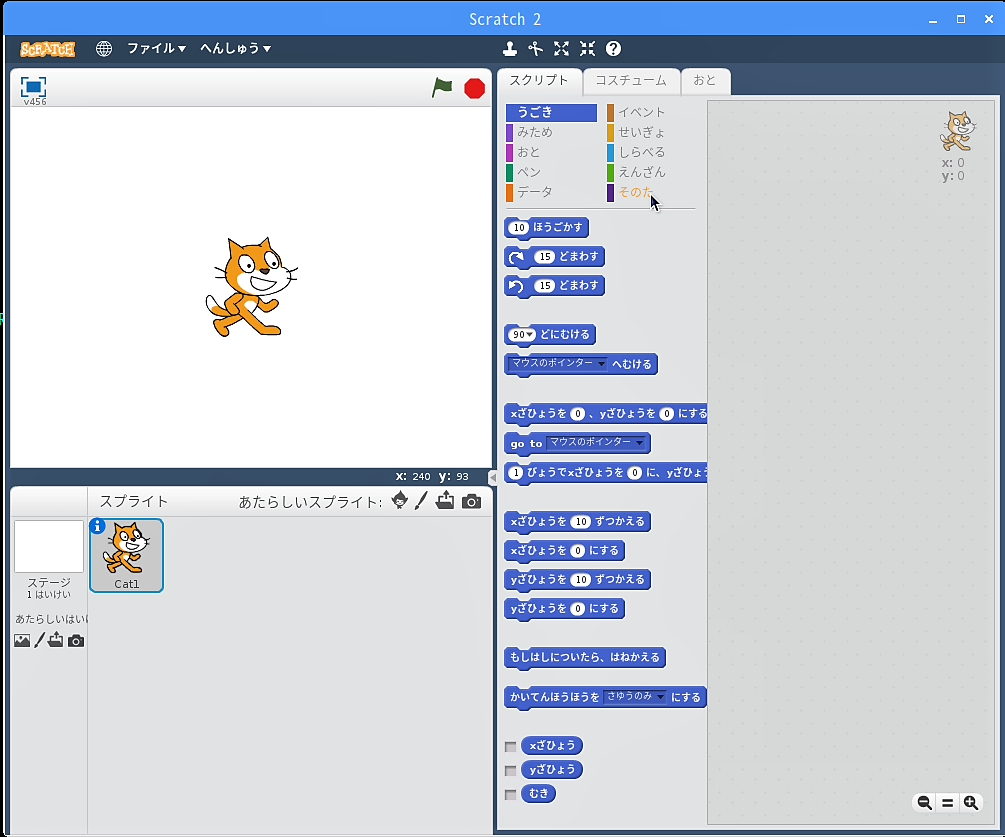Choose new sprite from library
1005x837 pixels.
tap(399, 501)
